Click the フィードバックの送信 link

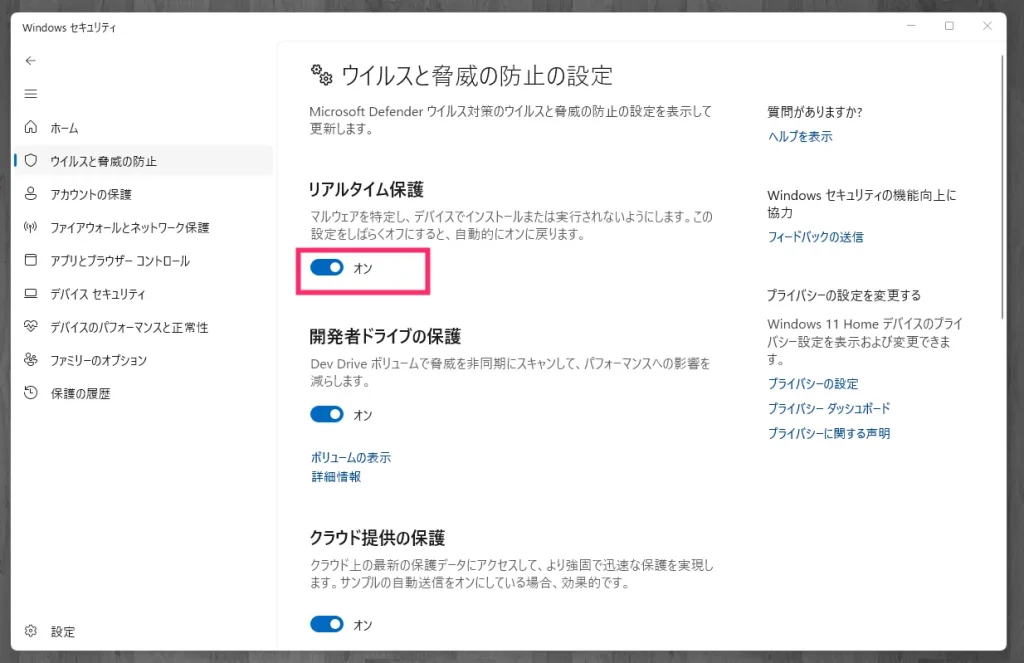point(815,237)
